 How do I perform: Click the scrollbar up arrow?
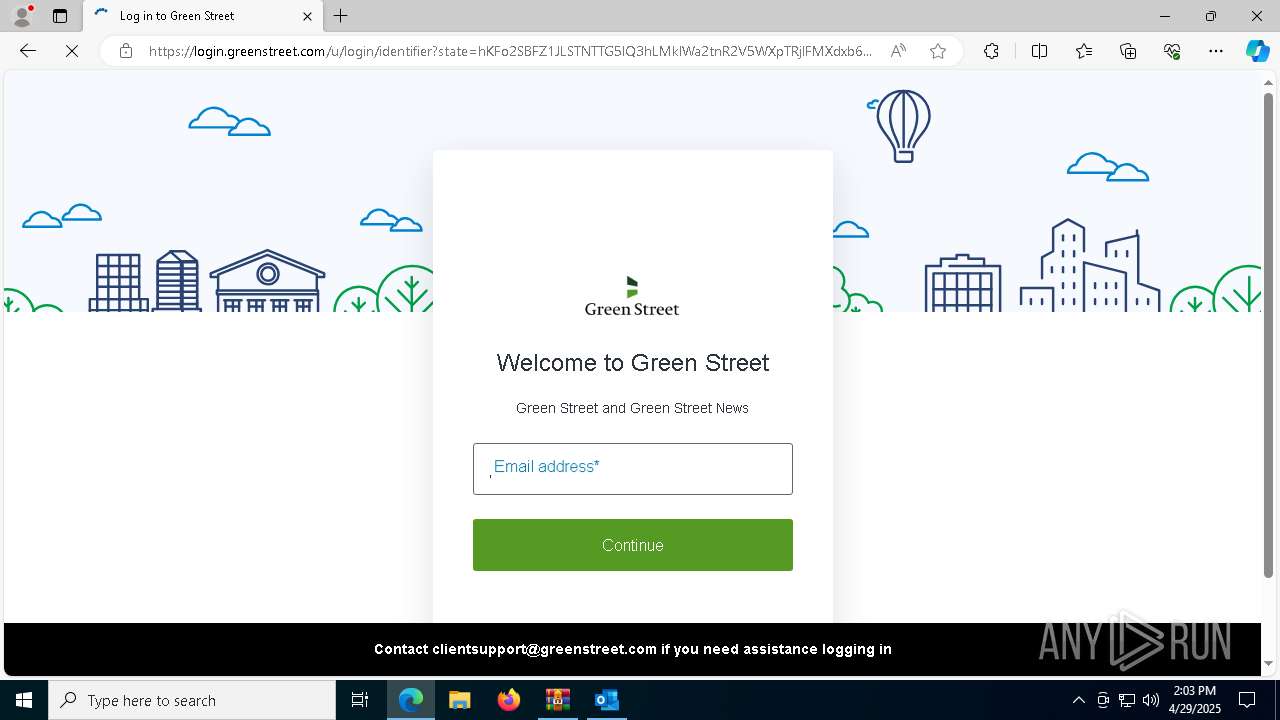click(x=1269, y=82)
